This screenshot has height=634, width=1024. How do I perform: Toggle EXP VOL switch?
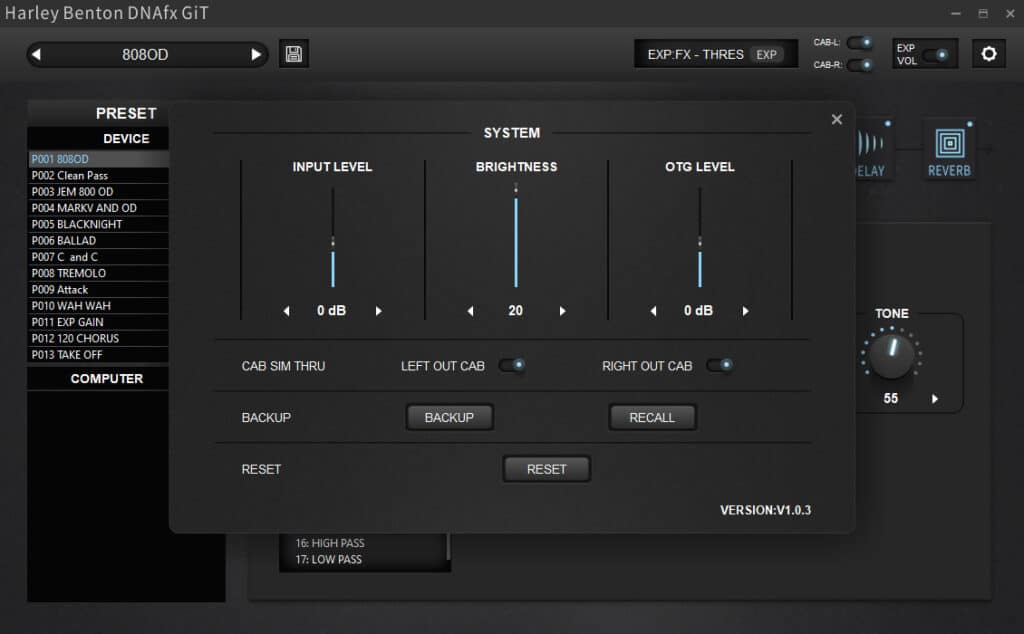coord(936,55)
